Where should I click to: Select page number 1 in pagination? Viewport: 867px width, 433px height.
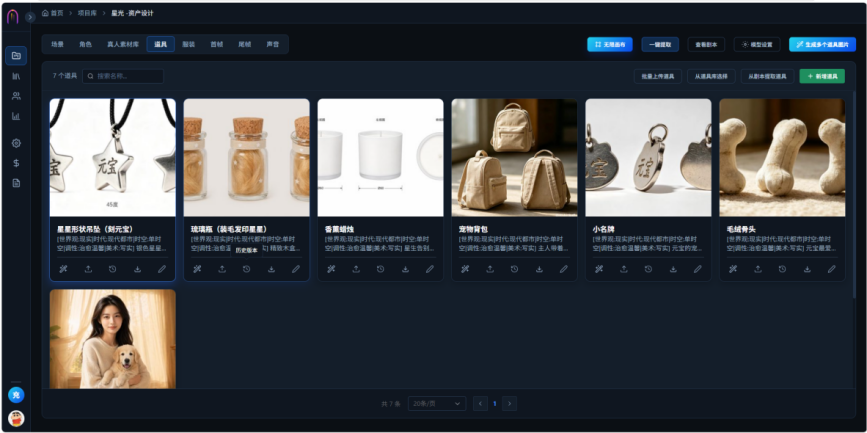coord(495,404)
